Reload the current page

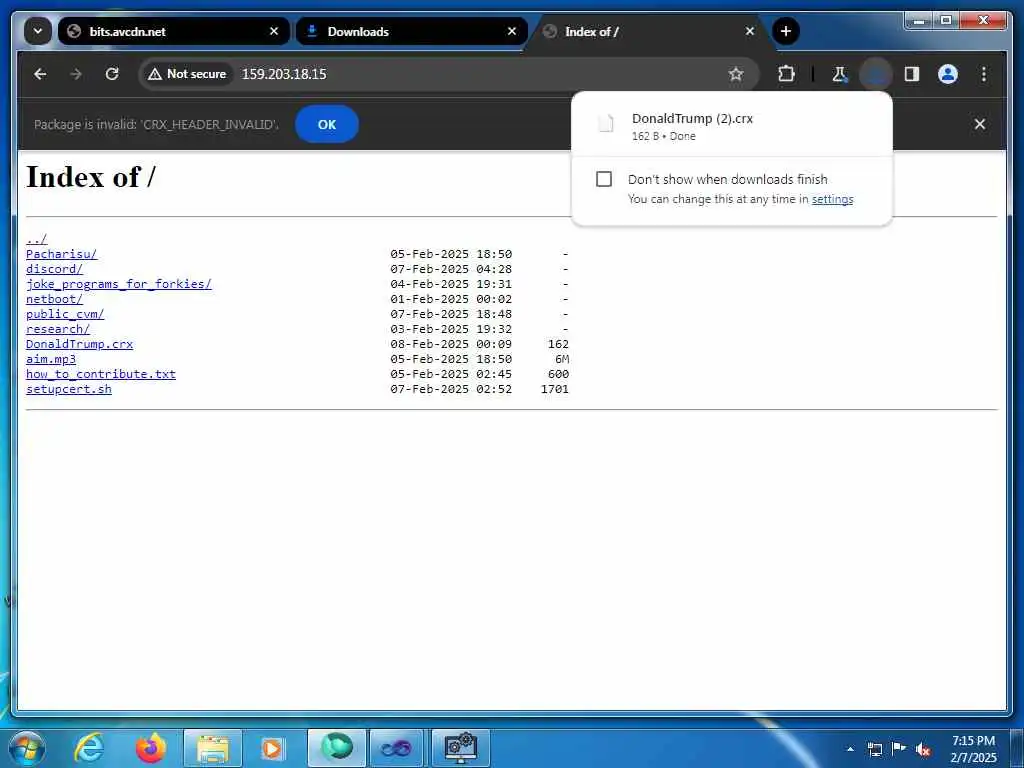point(112,74)
